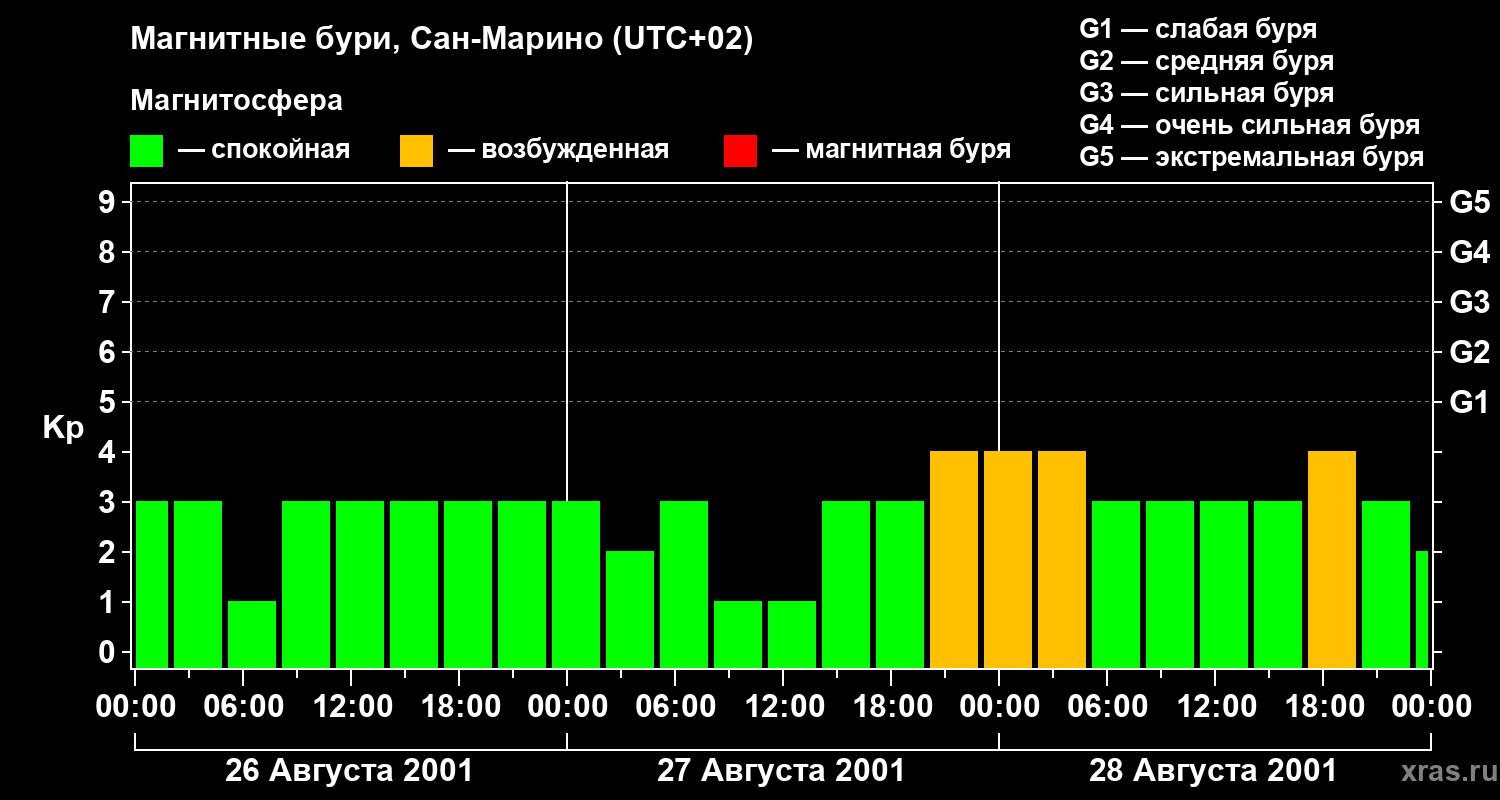Click the narrow Kp 2 bar at chart's end
Image resolution: width=1500 pixels, height=800 pixels.
click(x=1422, y=609)
